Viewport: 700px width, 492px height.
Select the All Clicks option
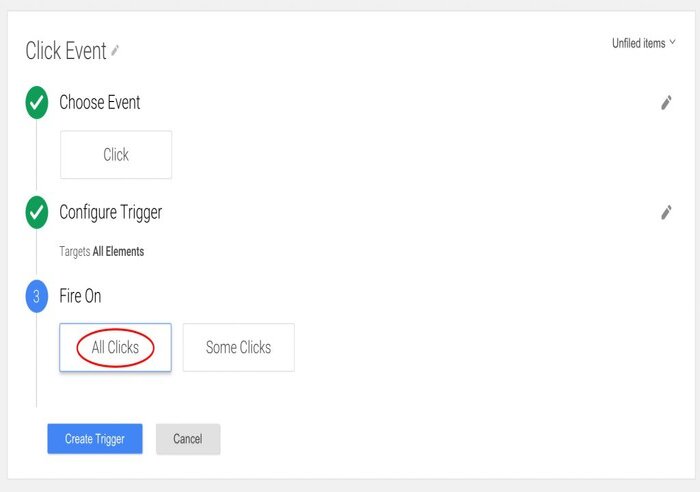[x=115, y=347]
